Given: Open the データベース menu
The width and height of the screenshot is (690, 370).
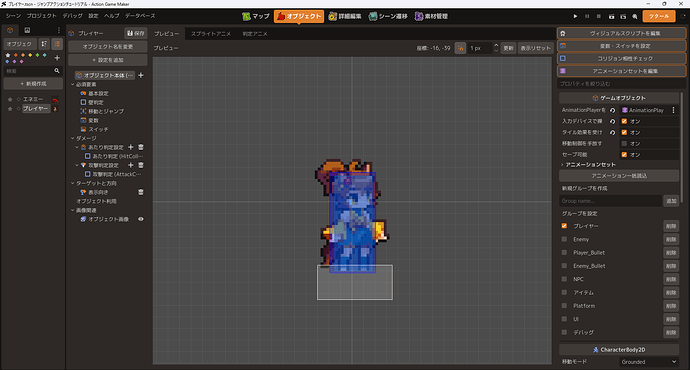Looking at the screenshot, I should 140,16.
